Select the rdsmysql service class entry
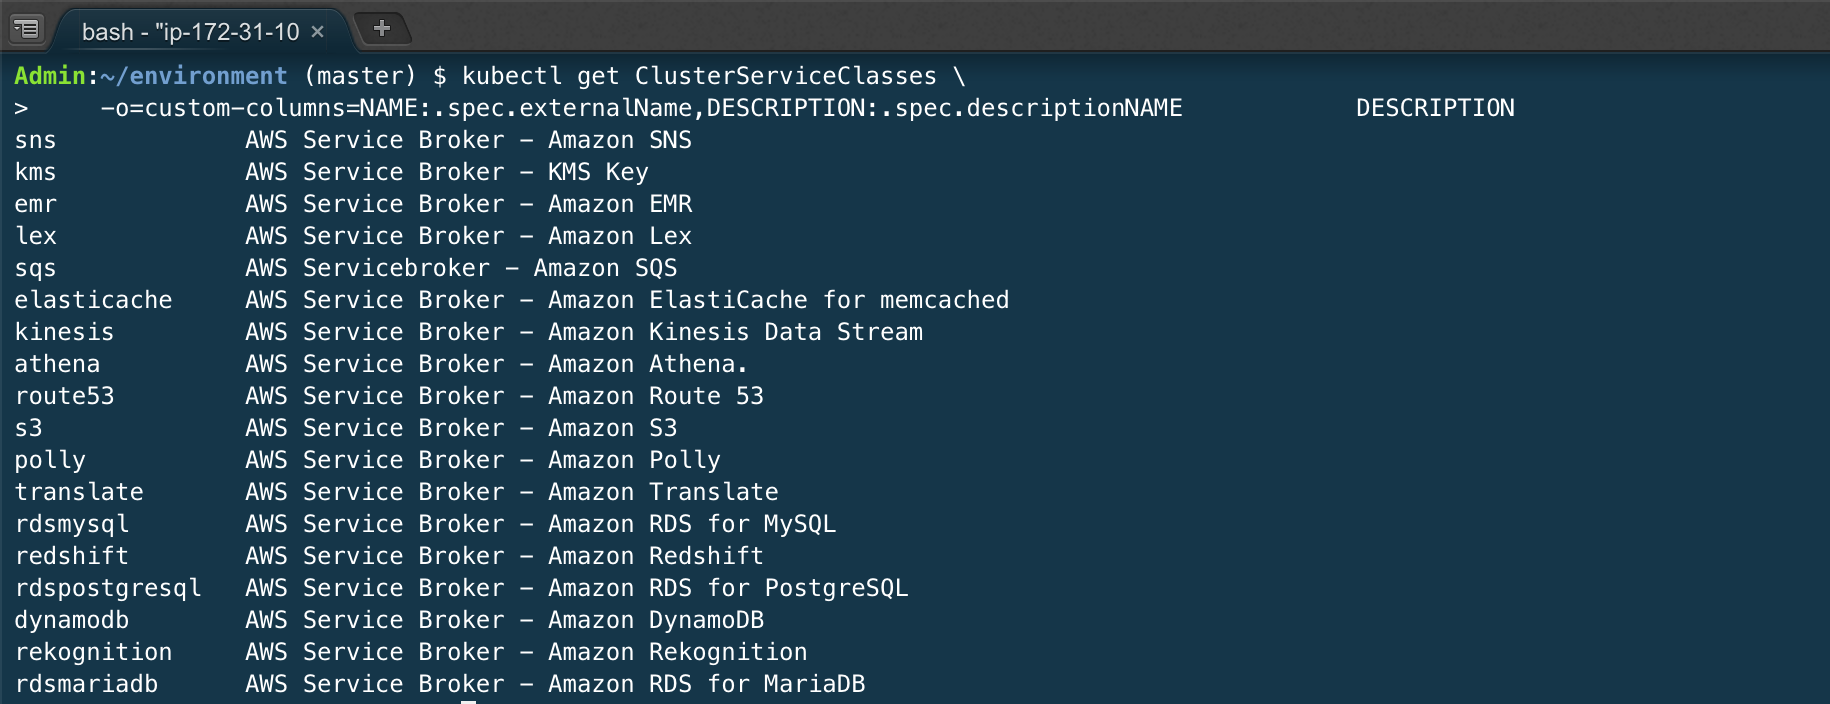This screenshot has width=1830, height=704. tap(71, 523)
